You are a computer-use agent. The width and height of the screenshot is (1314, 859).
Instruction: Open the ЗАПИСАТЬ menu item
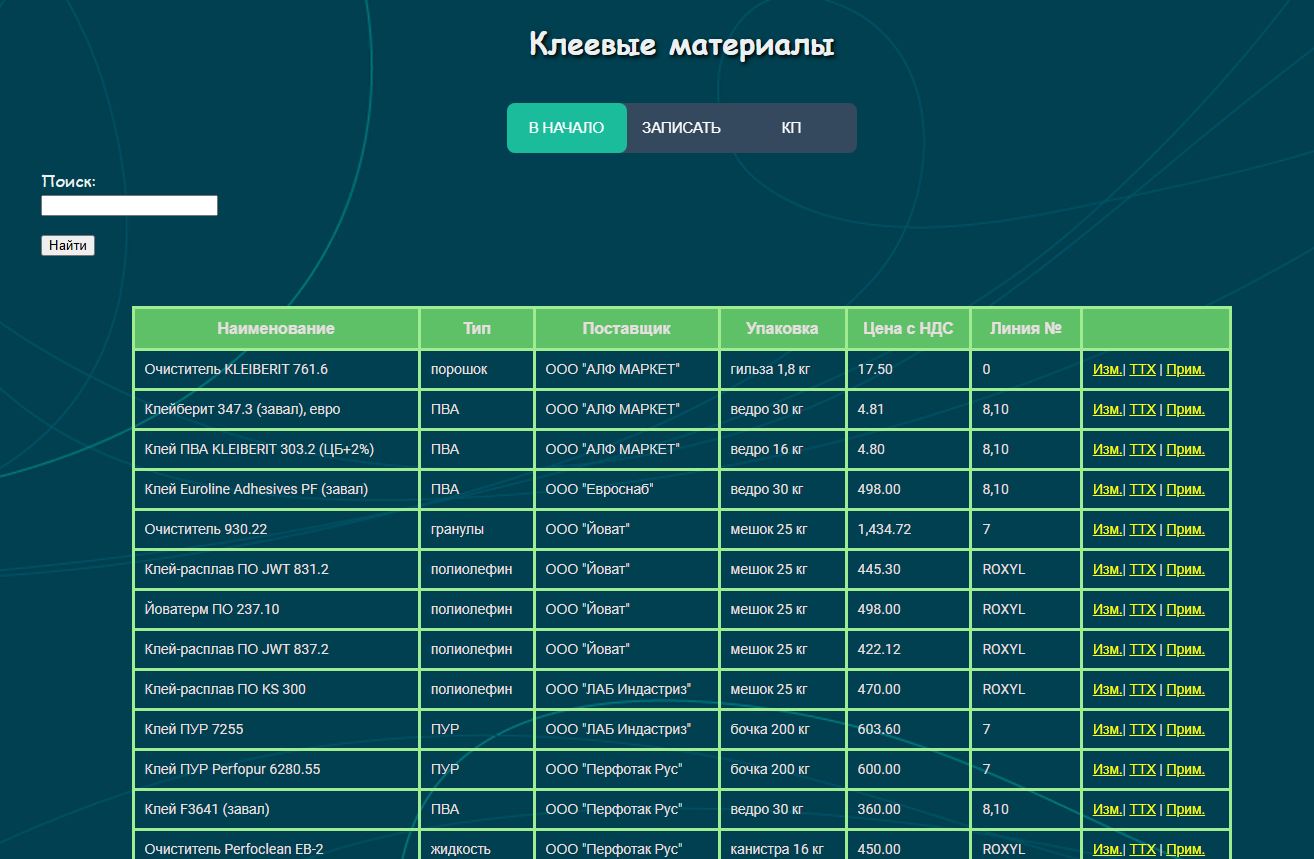(681, 128)
